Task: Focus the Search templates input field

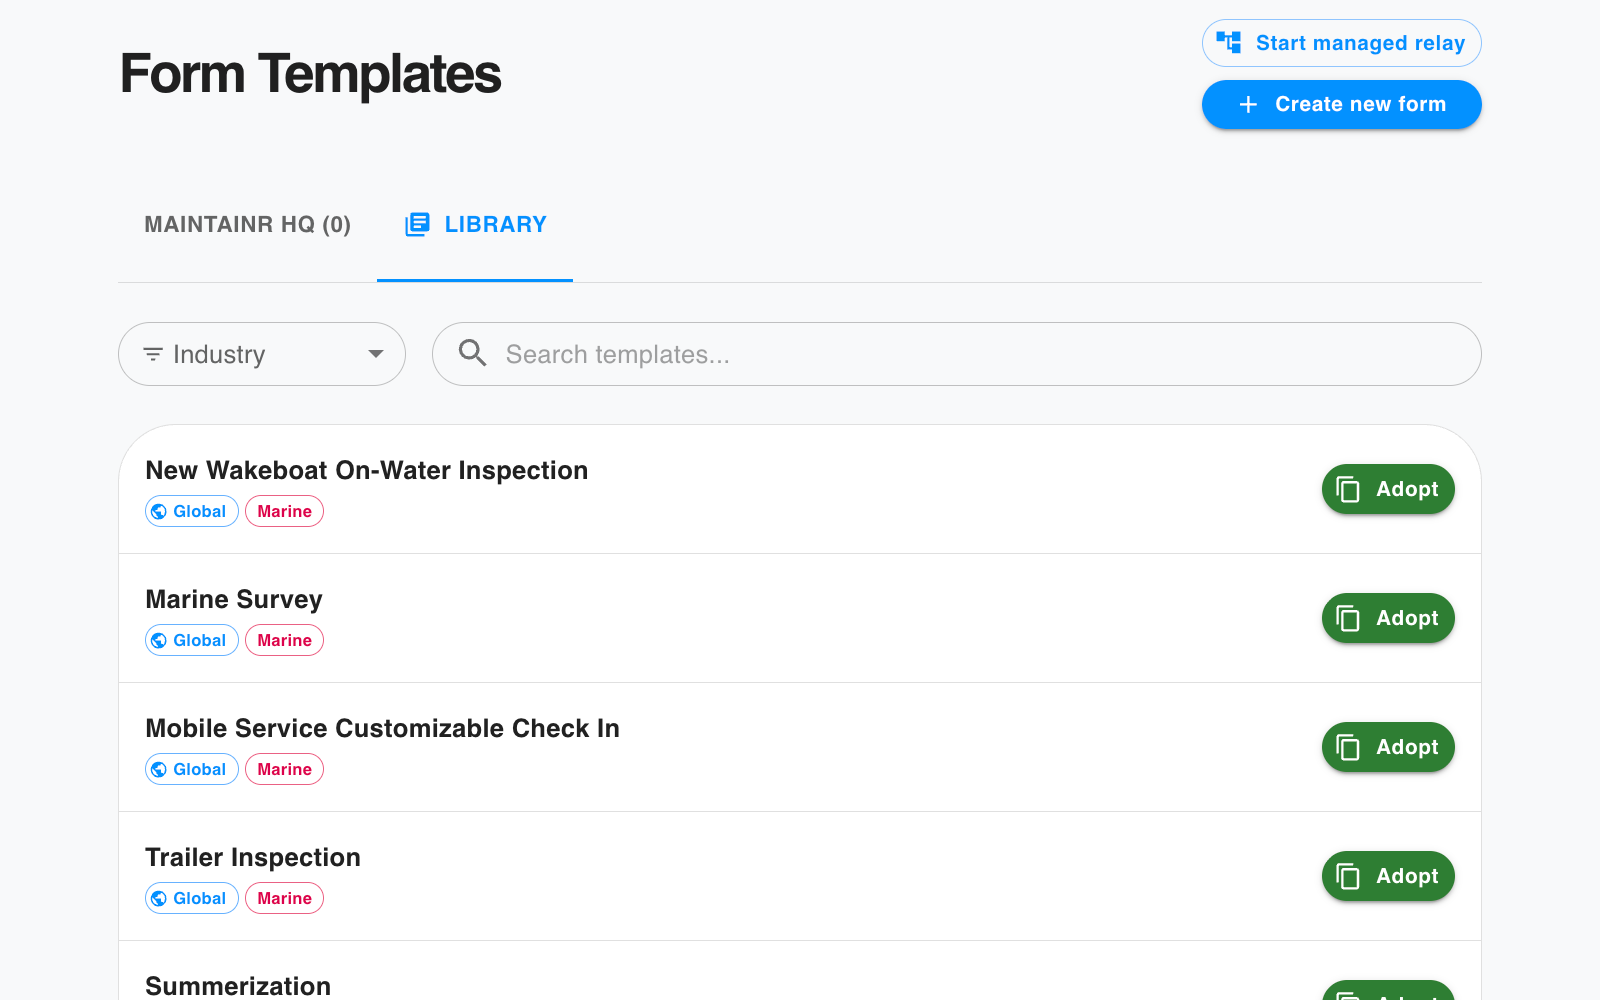Action: (x=980, y=354)
